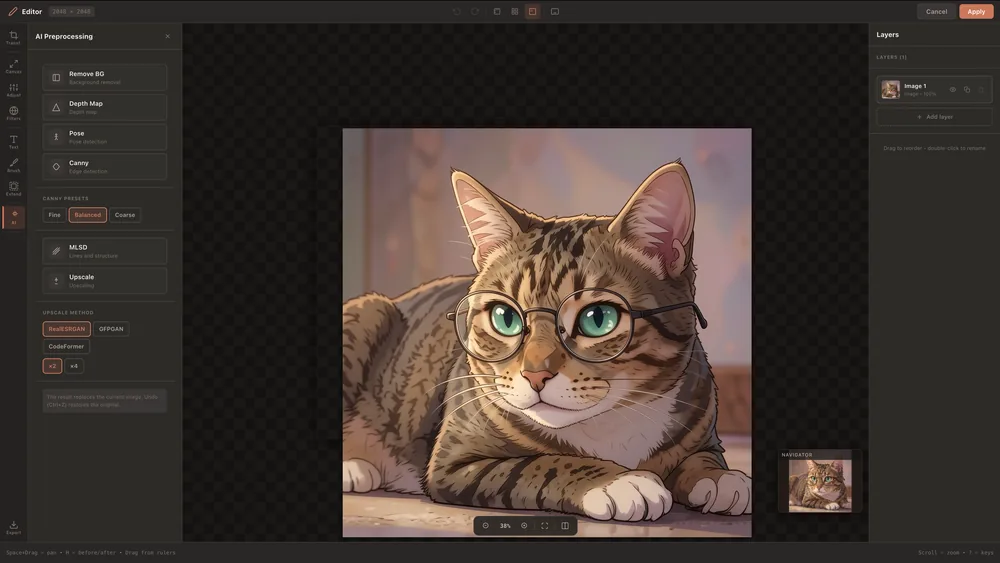
Task: Zoom out the canvas
Action: click(x=485, y=526)
